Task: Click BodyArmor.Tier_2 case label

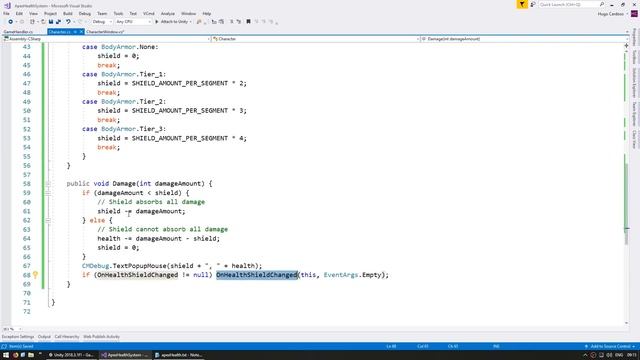Action: pos(133,102)
